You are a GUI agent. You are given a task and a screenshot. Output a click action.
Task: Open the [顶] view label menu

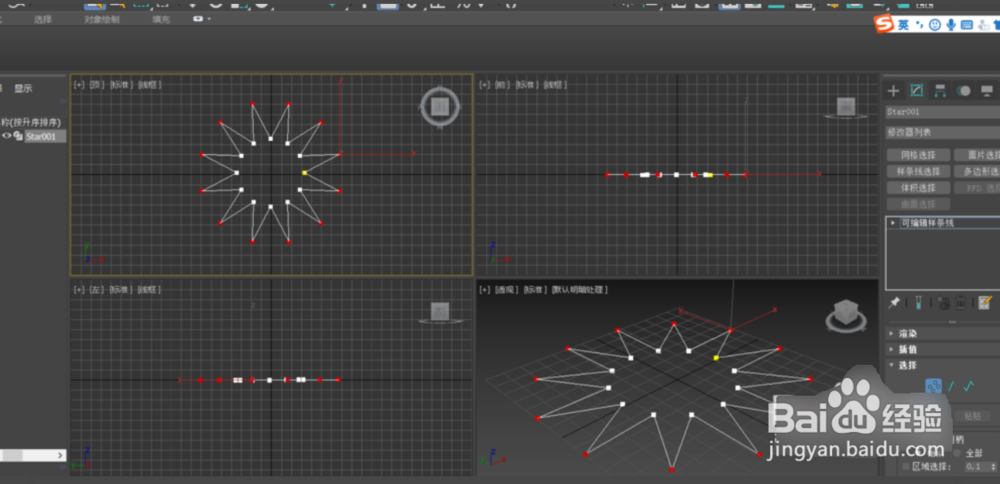[96, 84]
